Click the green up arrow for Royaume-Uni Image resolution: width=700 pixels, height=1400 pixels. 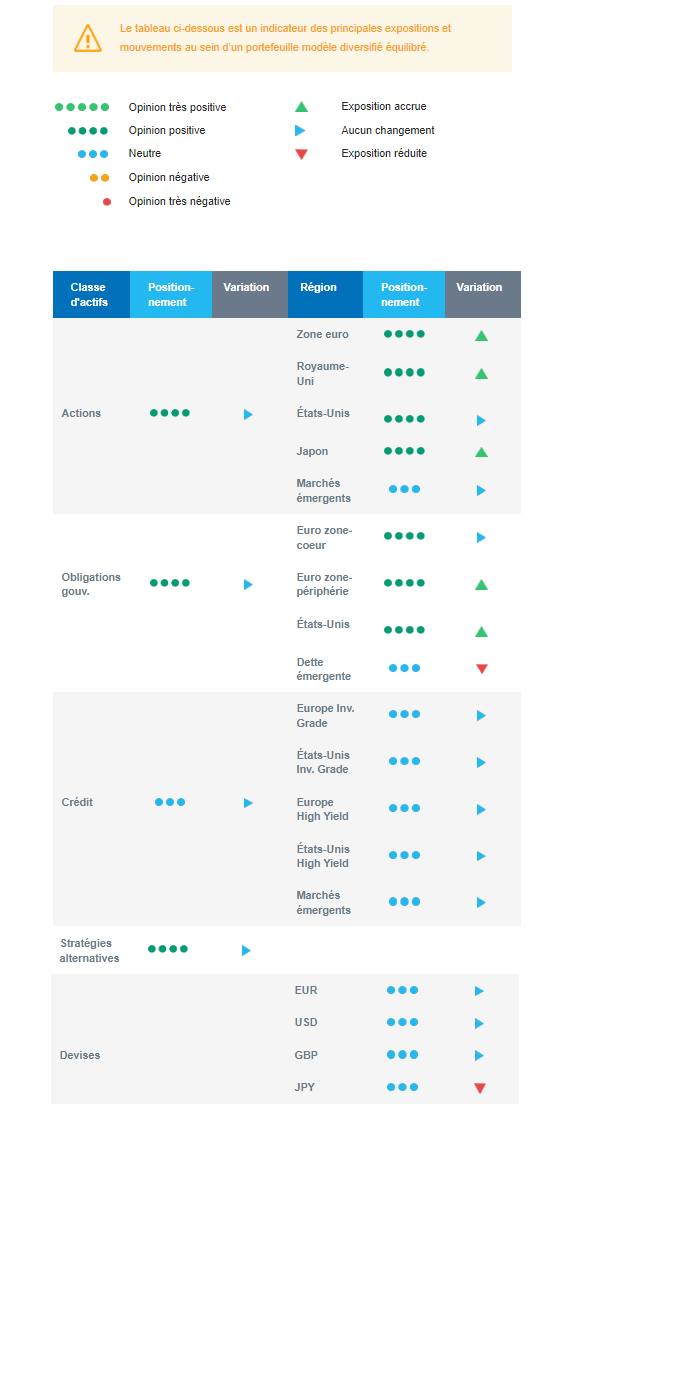click(x=481, y=374)
